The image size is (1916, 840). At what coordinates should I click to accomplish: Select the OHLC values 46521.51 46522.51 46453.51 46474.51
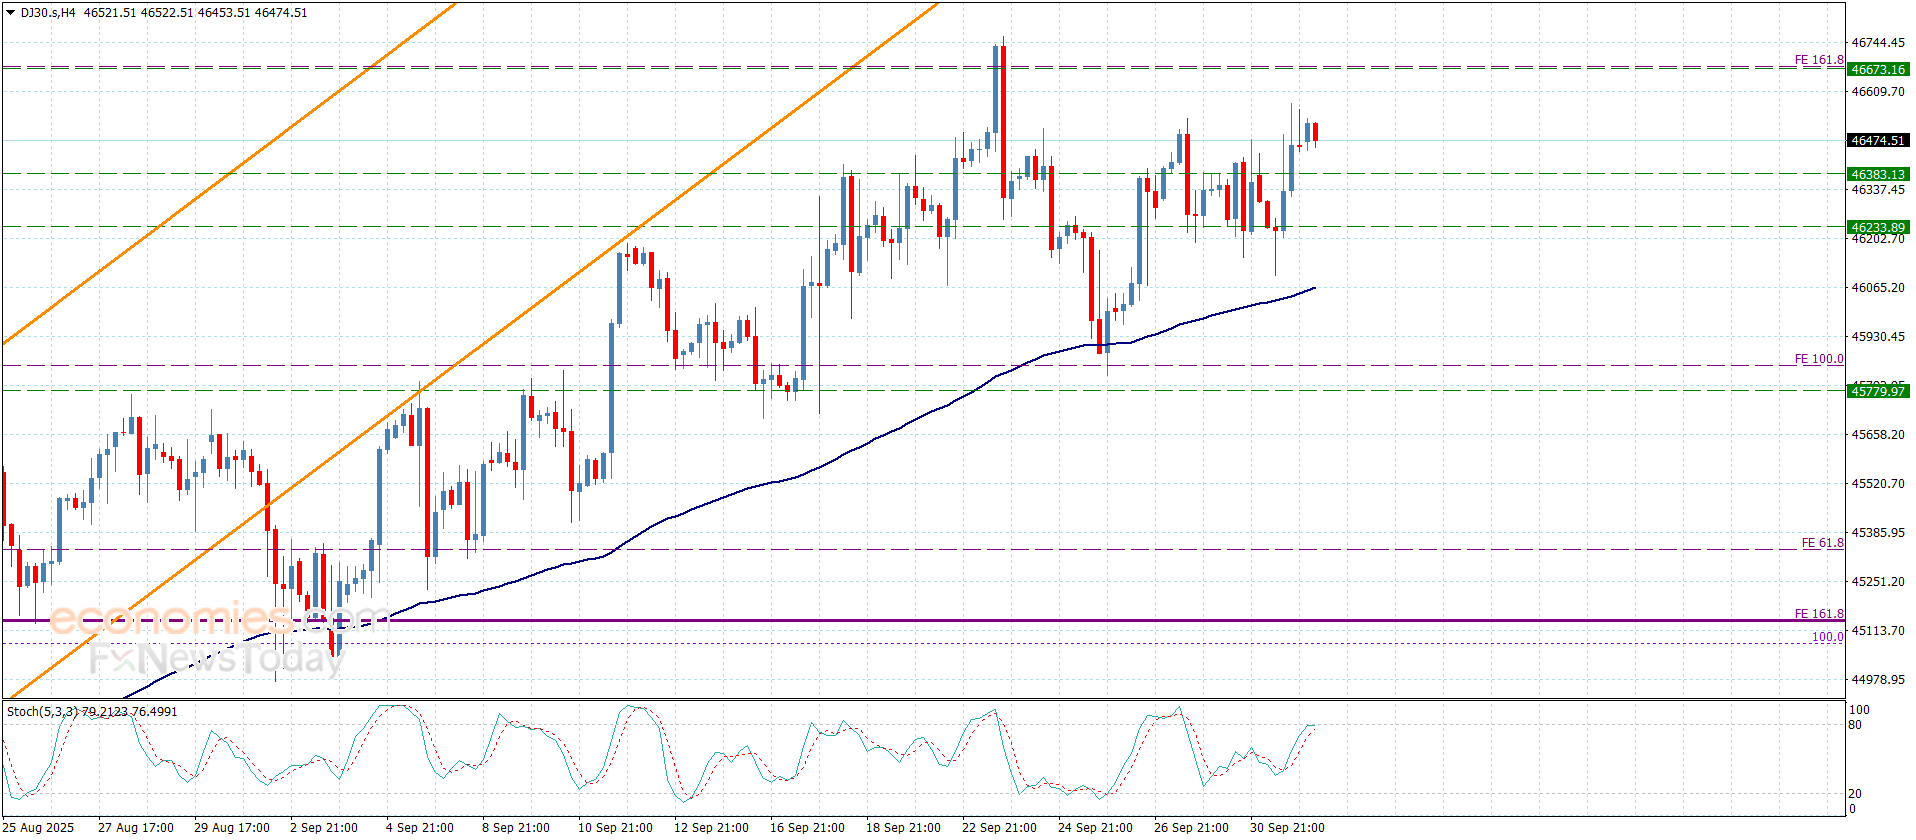click(196, 13)
